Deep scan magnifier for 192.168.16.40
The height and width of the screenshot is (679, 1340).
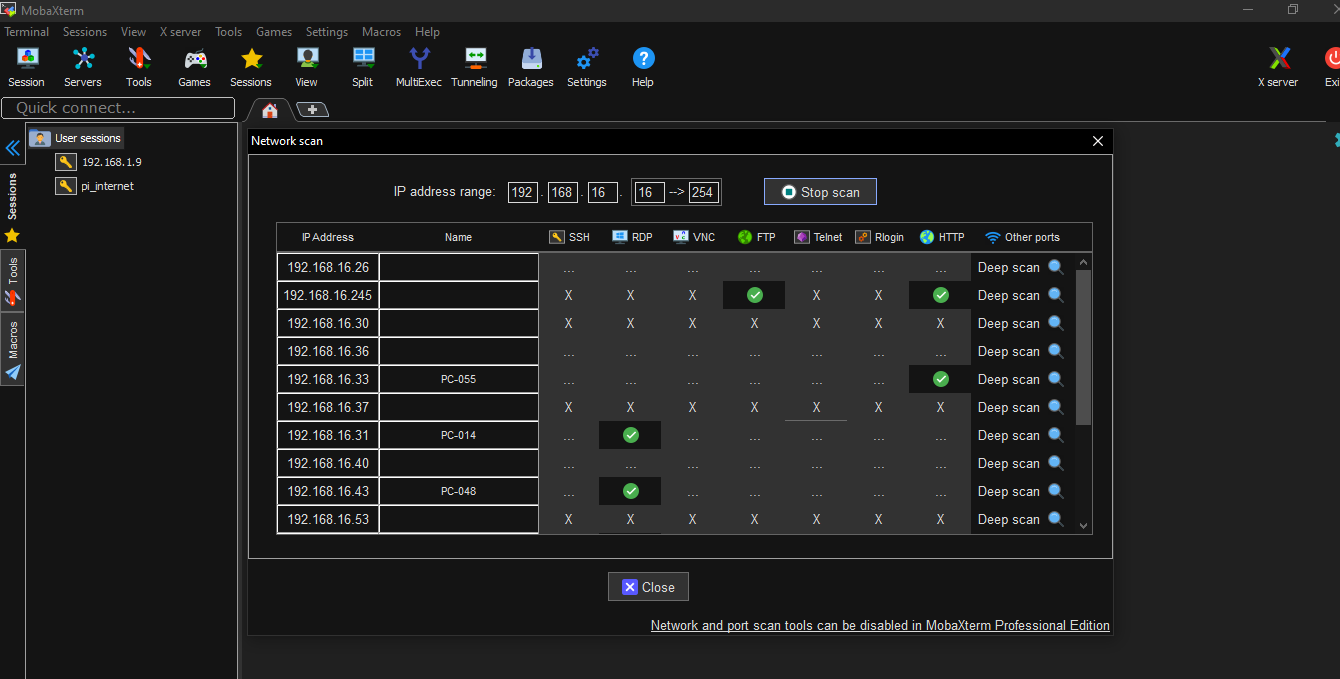tap(1056, 463)
